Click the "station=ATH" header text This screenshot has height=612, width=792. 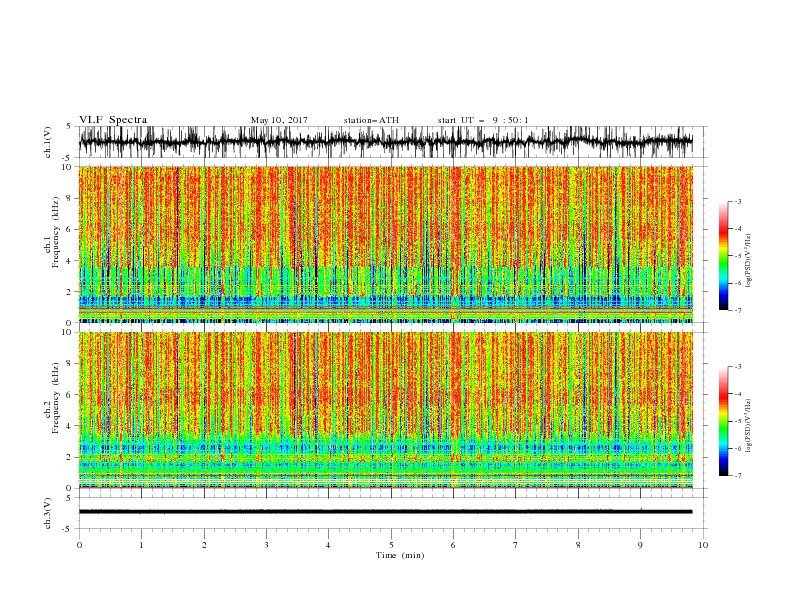[371, 120]
